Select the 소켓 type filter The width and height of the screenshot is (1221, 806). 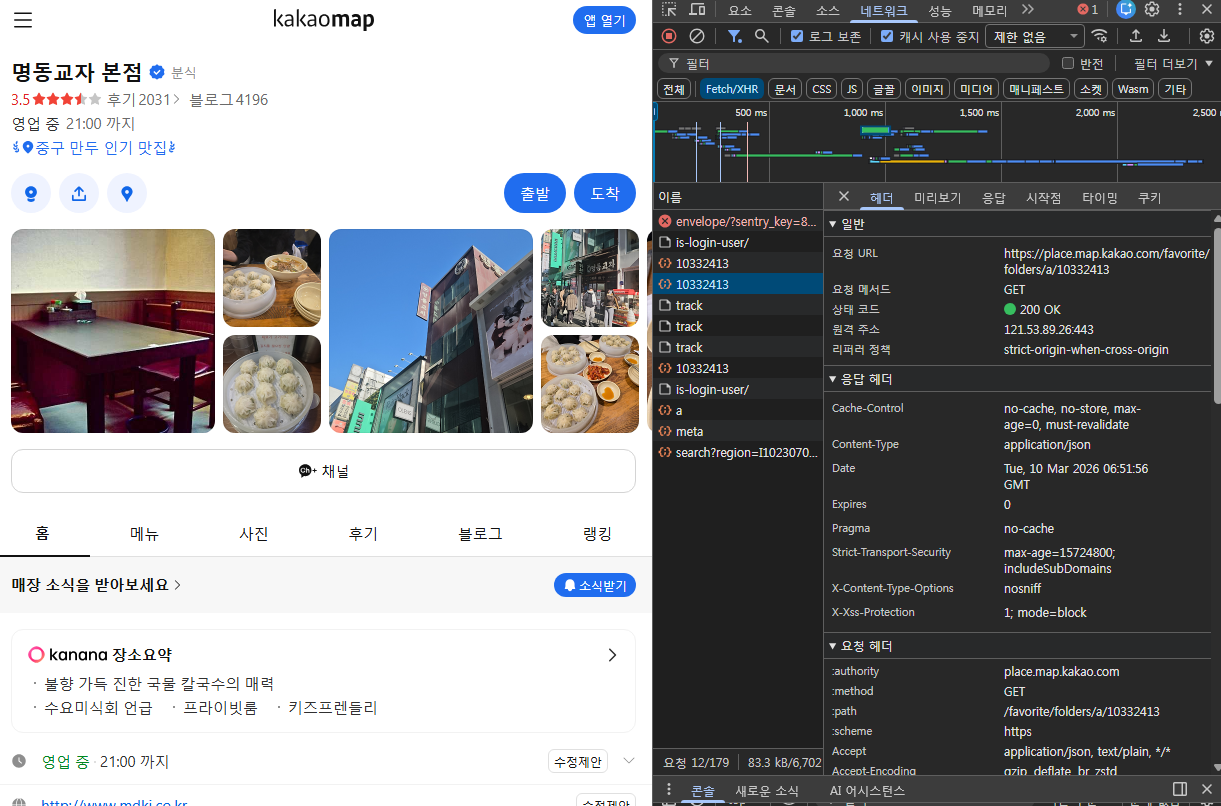pos(1091,89)
